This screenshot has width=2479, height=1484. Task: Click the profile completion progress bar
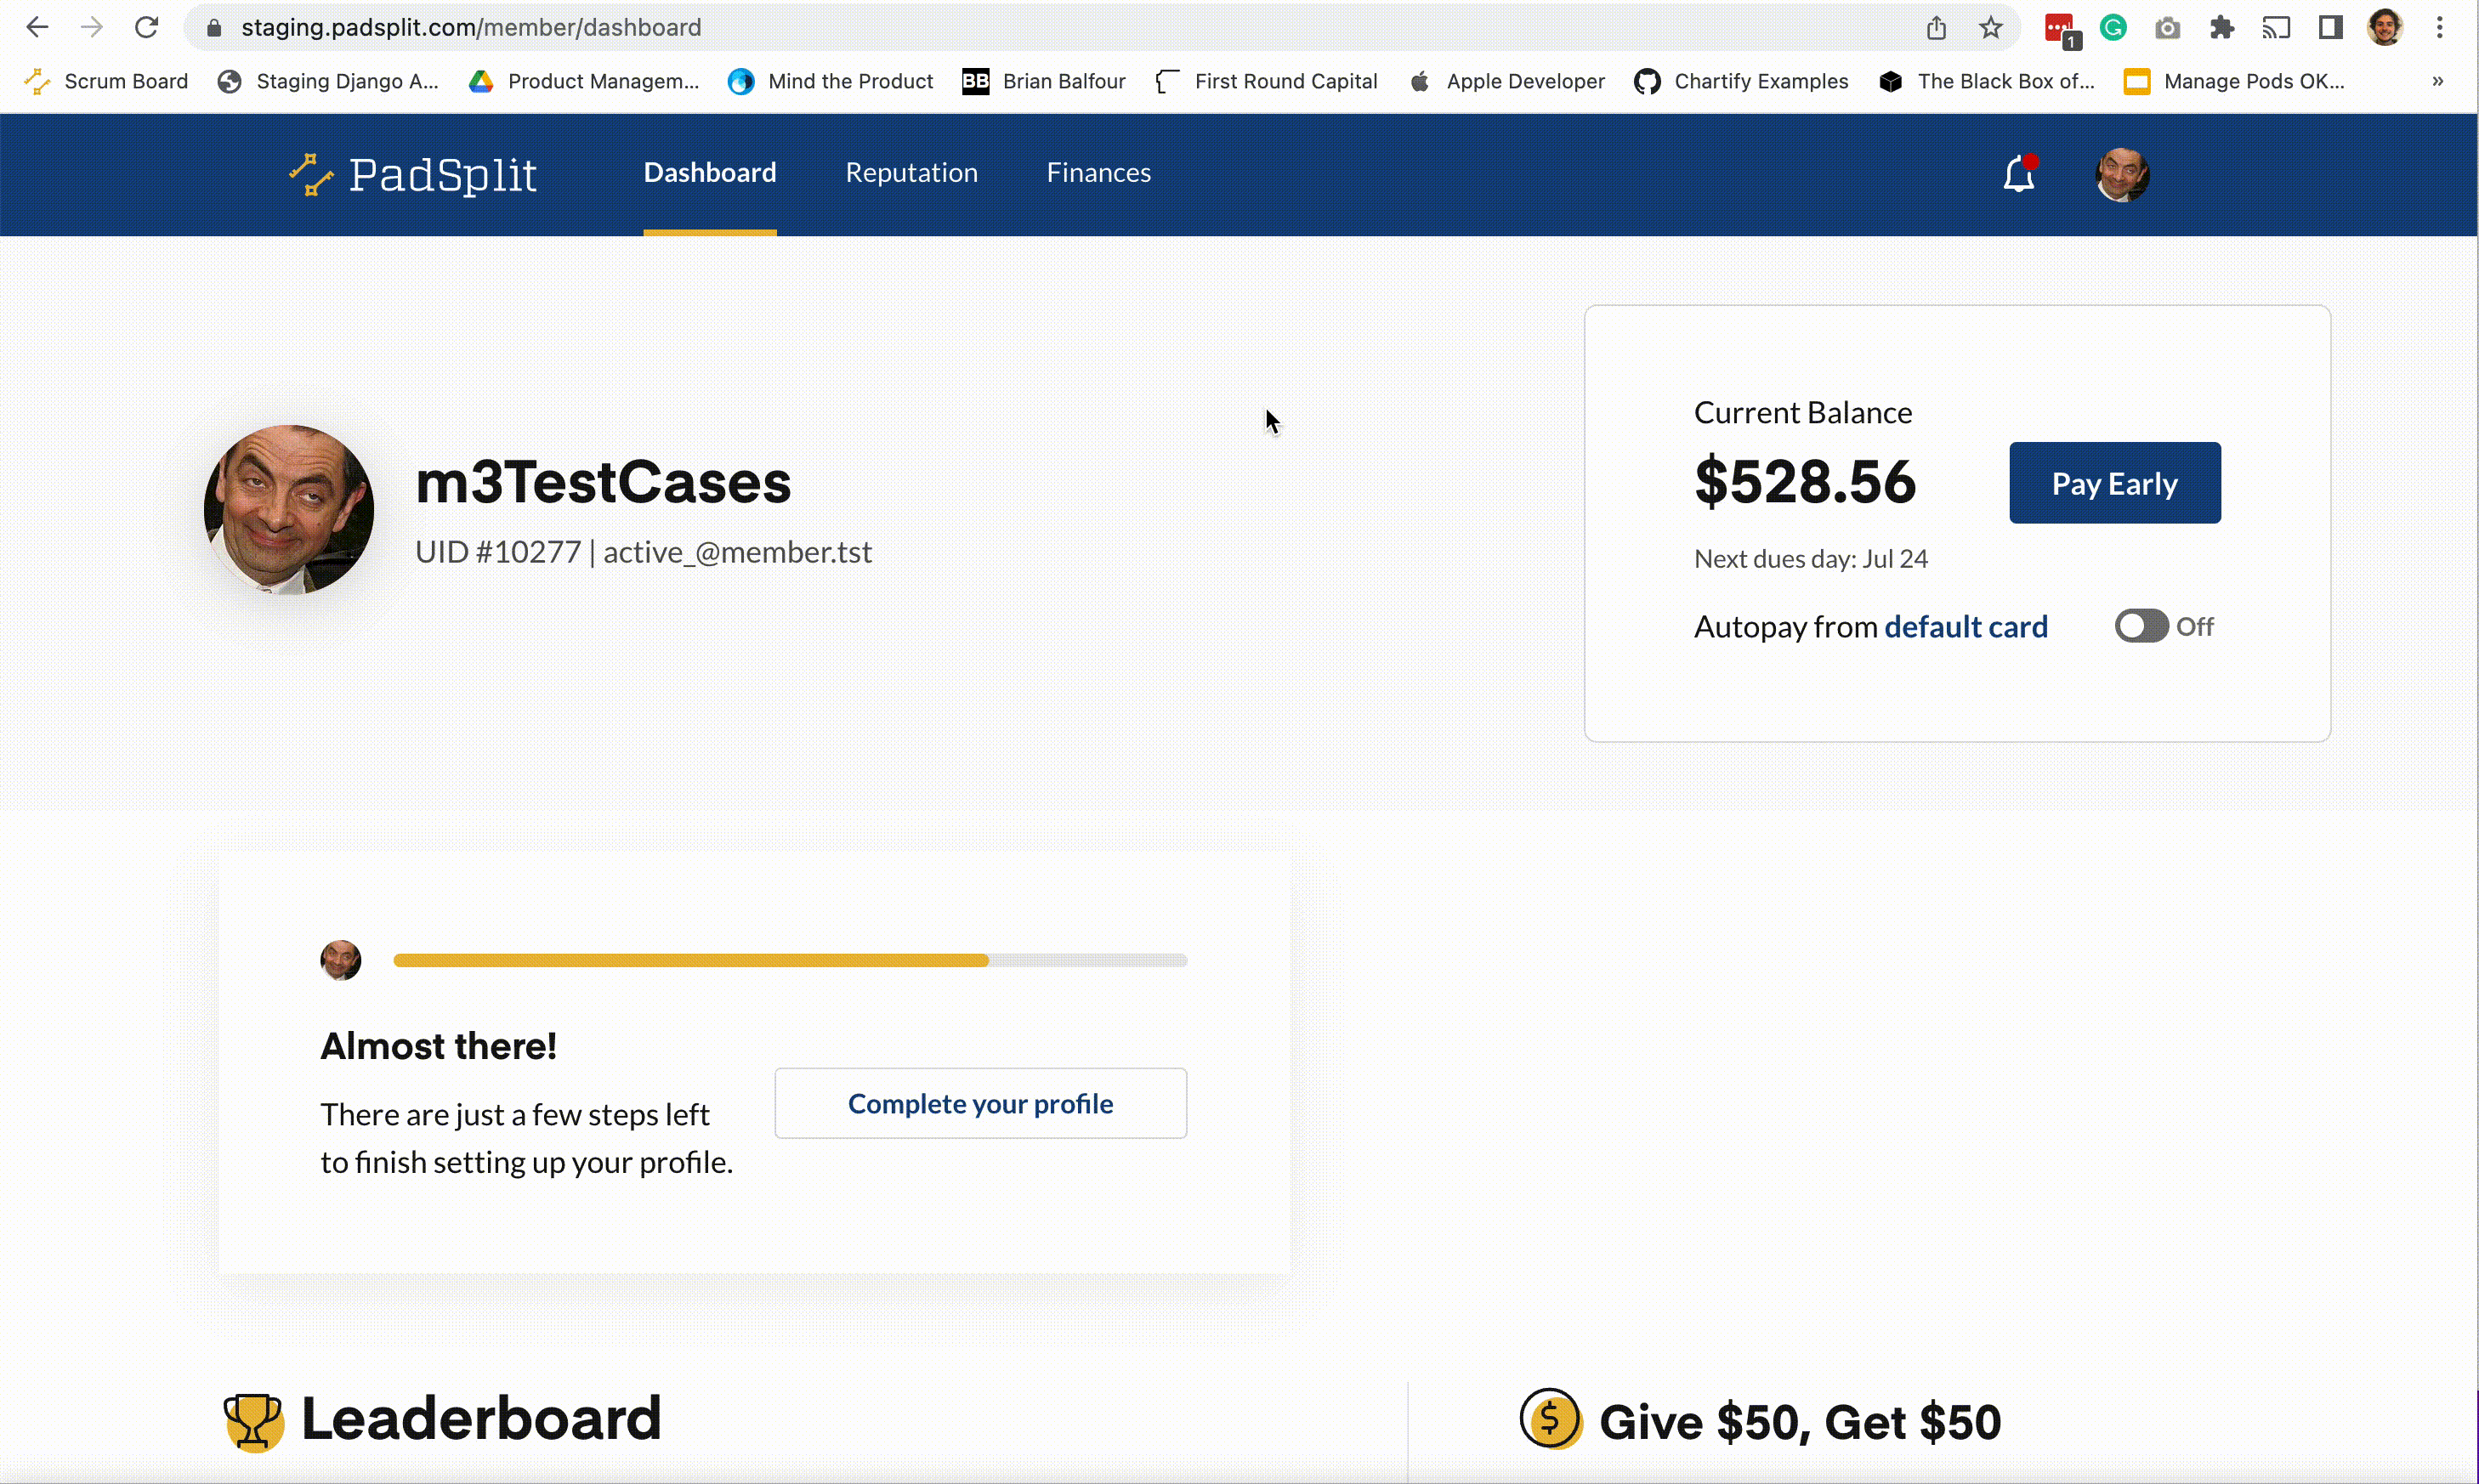tap(790, 961)
